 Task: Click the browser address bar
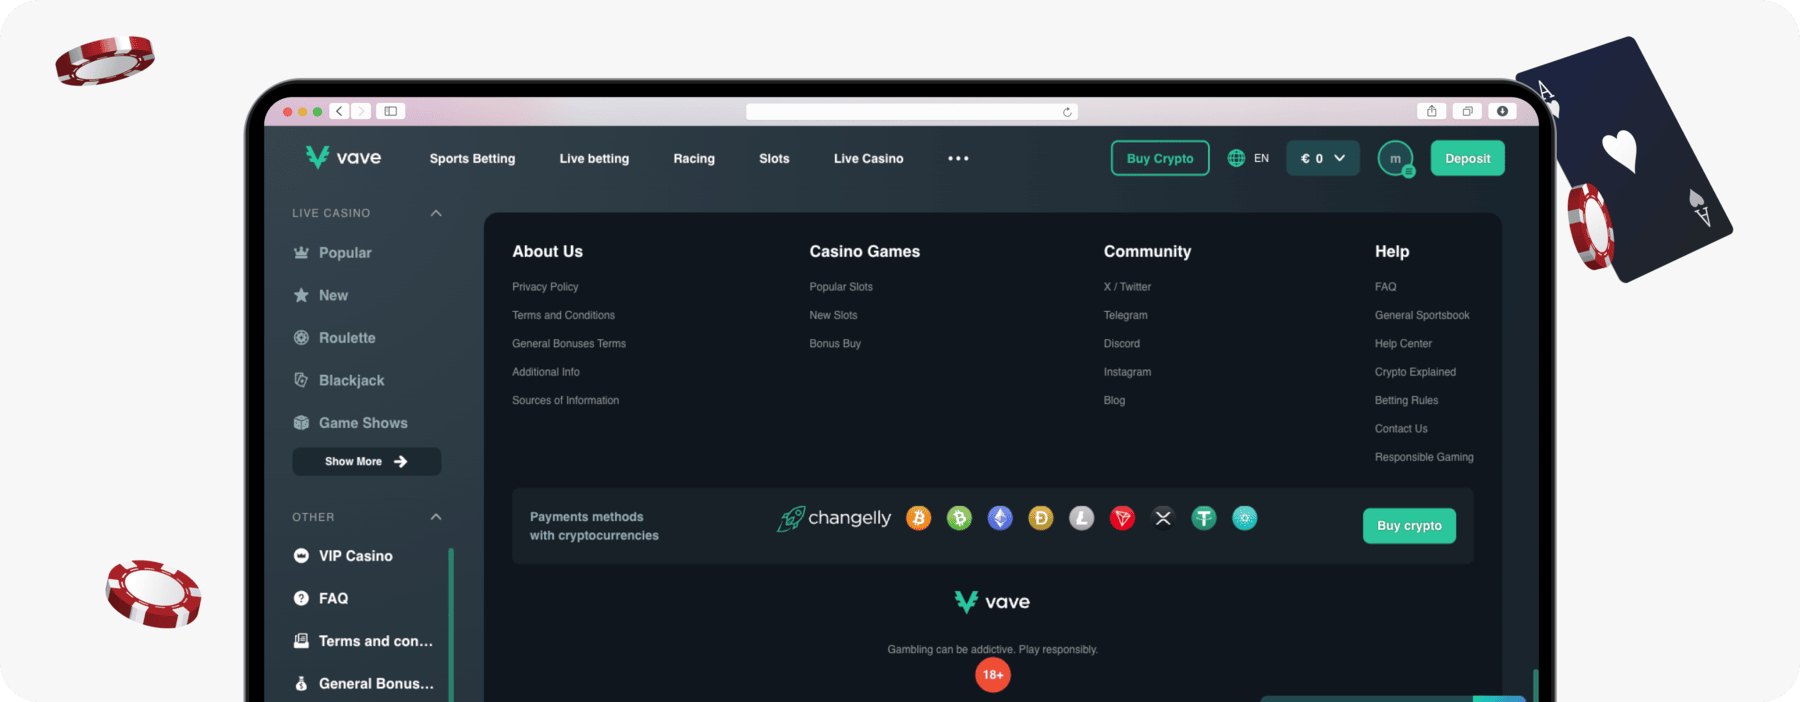coord(912,112)
